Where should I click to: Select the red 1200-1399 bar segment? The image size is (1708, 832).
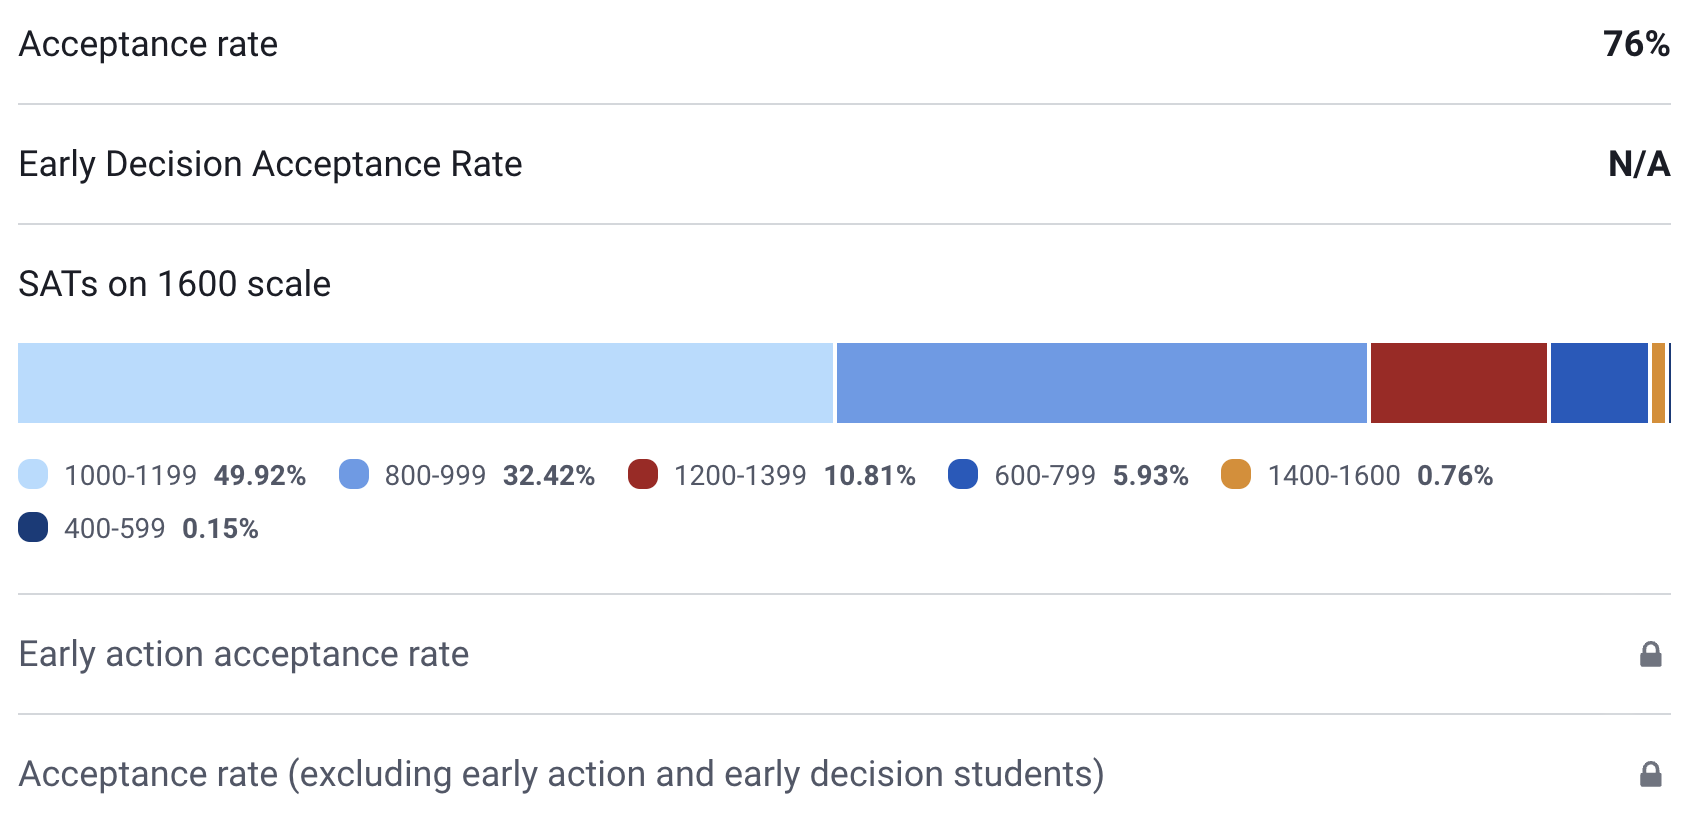(x=1458, y=383)
